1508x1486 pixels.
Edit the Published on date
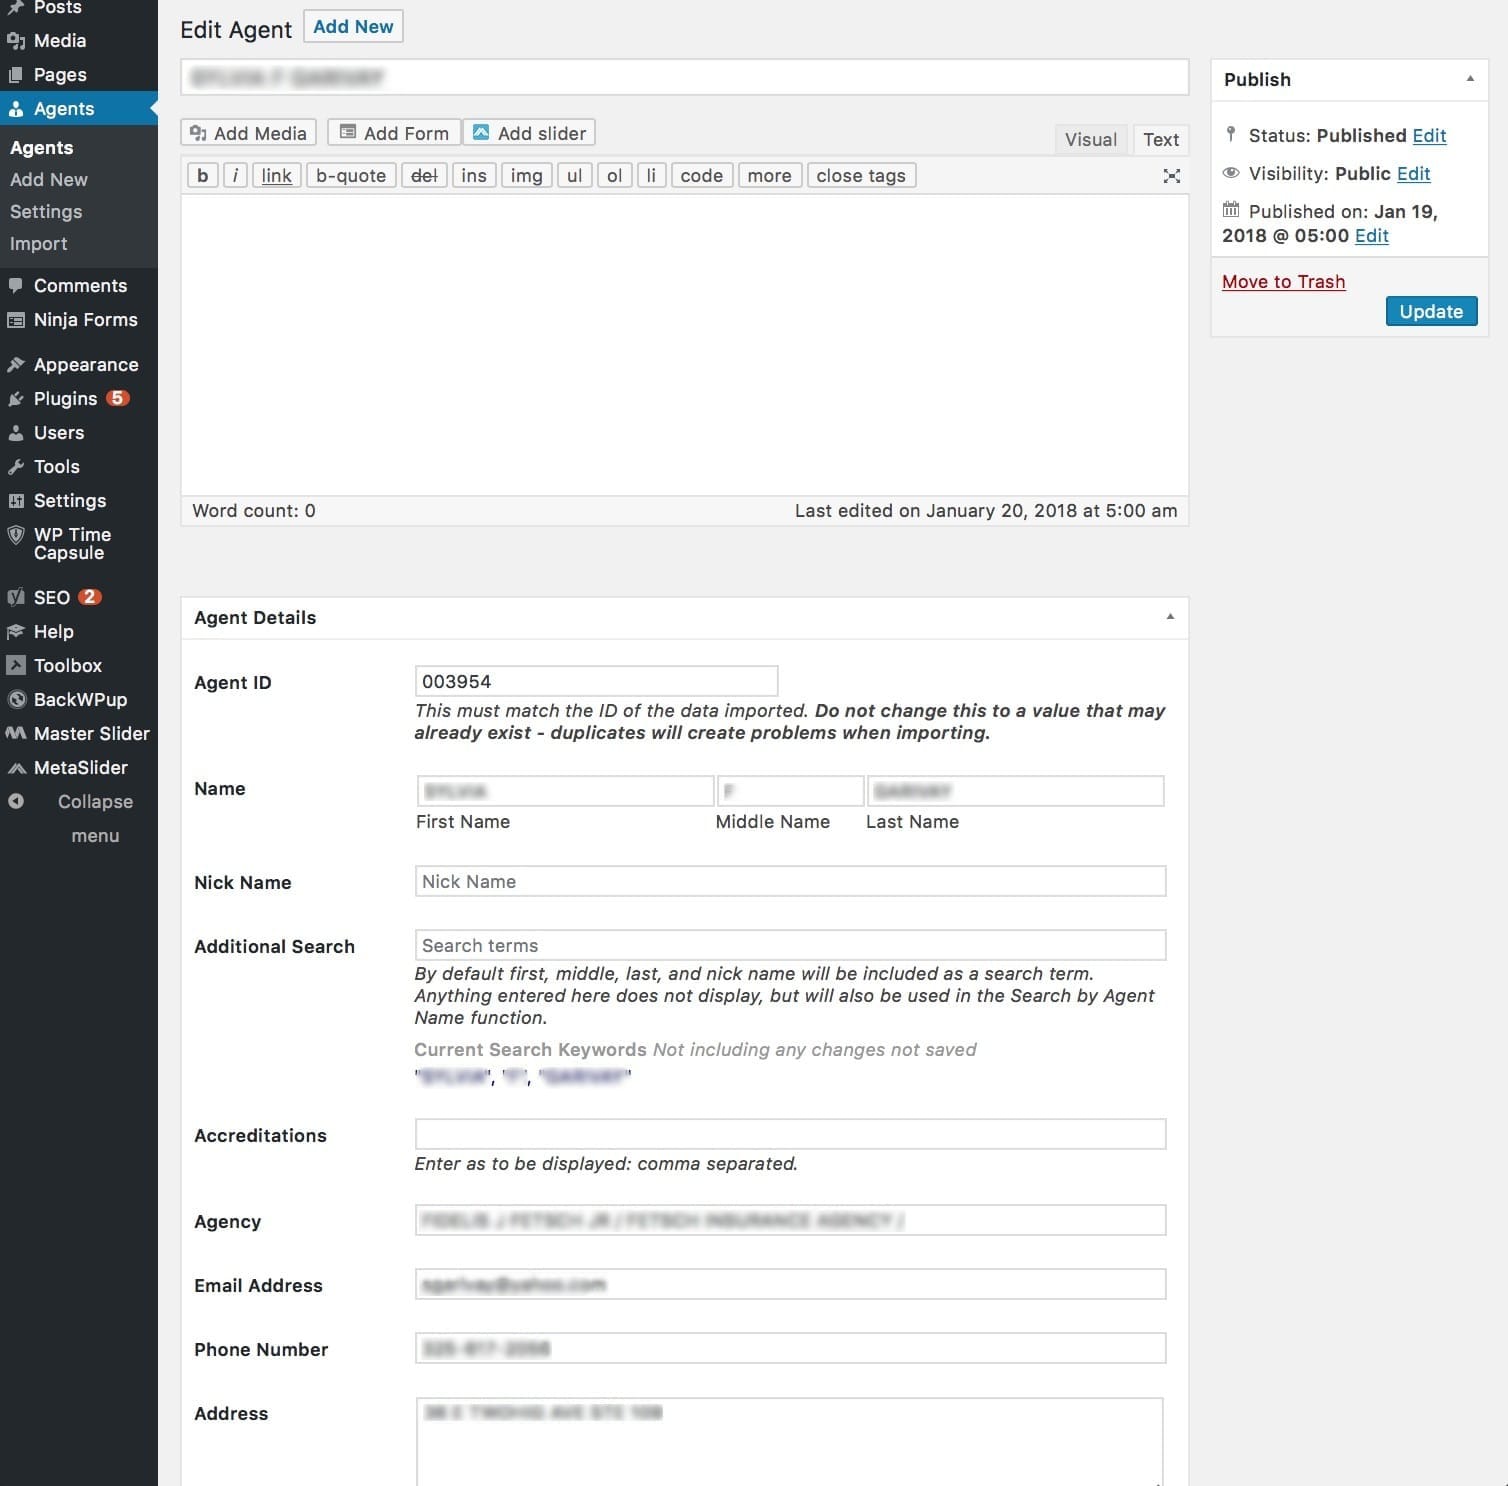tap(1371, 236)
